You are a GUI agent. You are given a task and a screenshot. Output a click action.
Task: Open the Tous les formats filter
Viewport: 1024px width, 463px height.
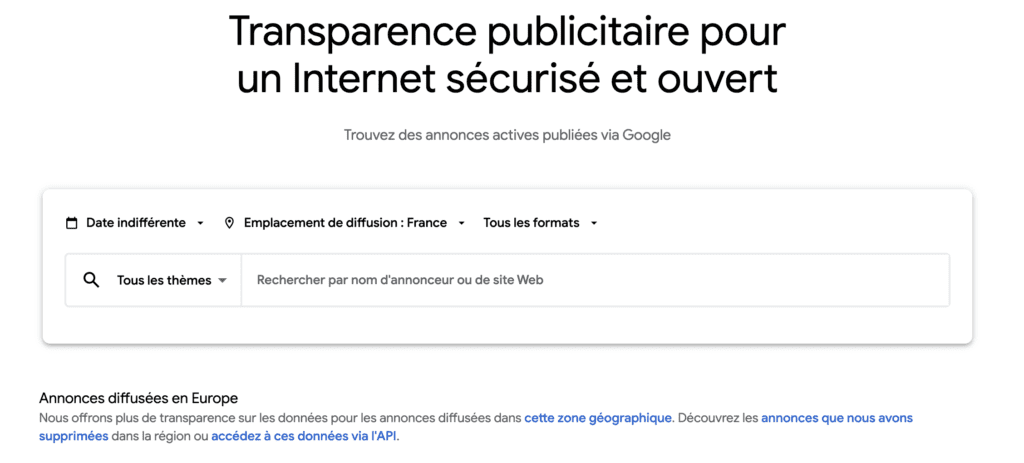click(x=531, y=223)
